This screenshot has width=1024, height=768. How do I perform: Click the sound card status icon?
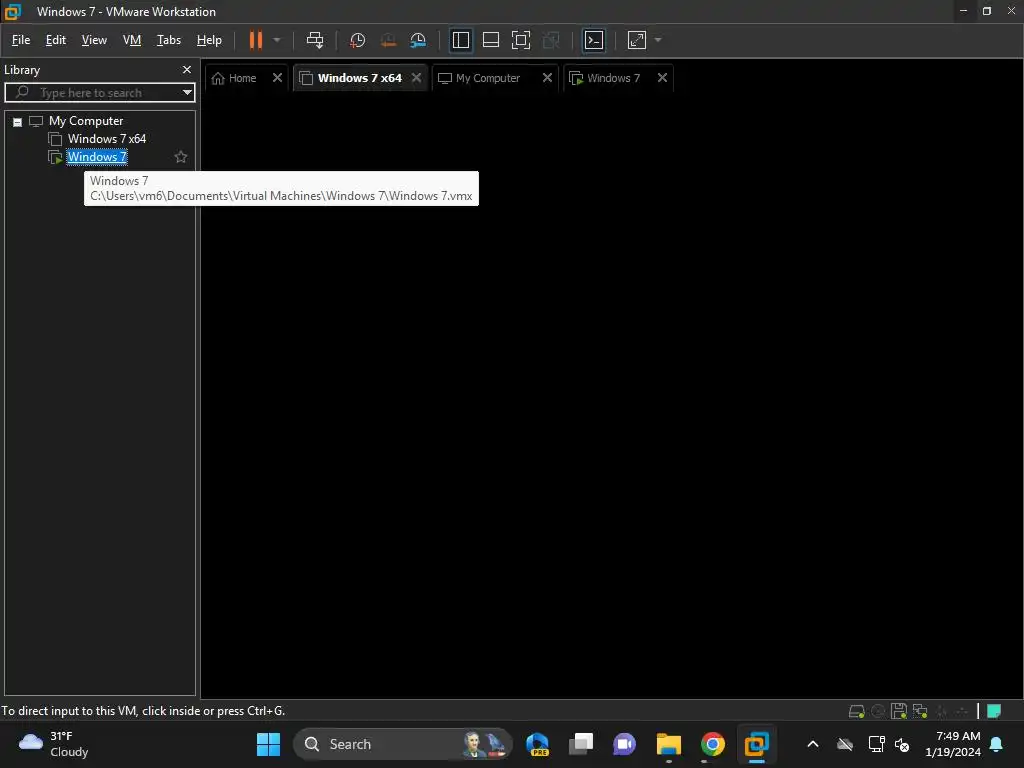tap(942, 711)
